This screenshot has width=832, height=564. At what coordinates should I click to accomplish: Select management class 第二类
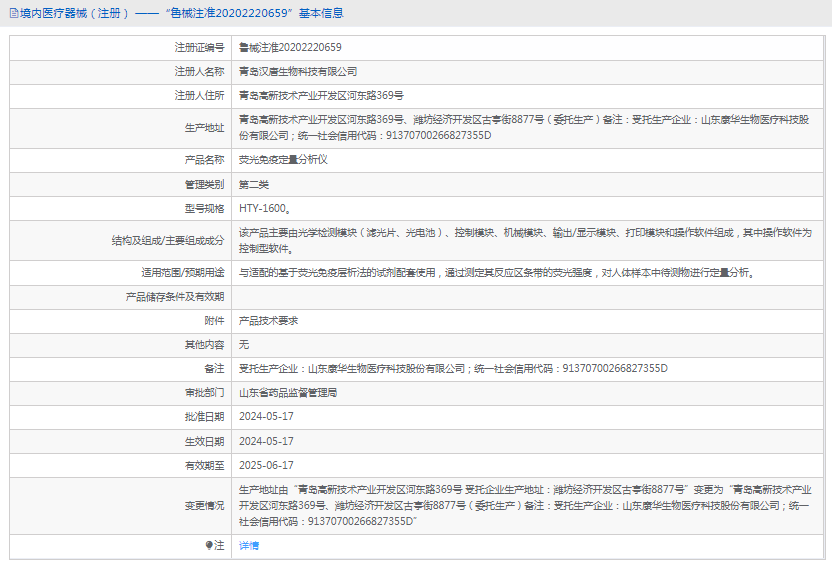[x=254, y=185]
